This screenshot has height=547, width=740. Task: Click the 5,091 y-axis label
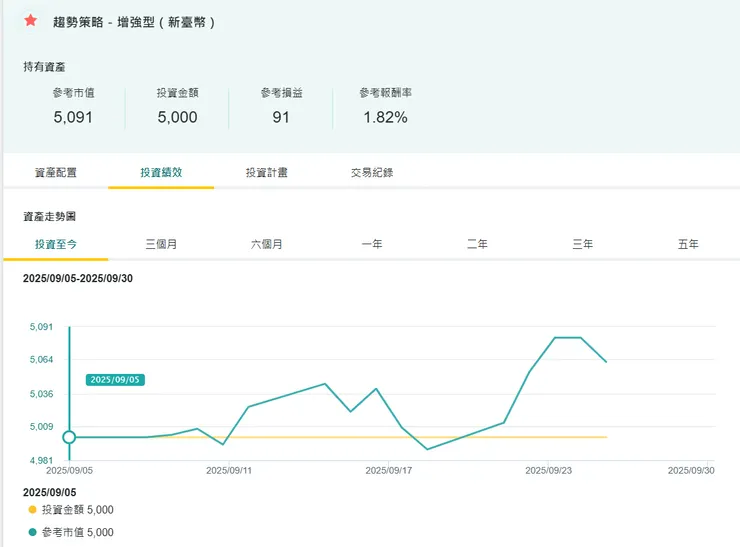(x=42, y=327)
